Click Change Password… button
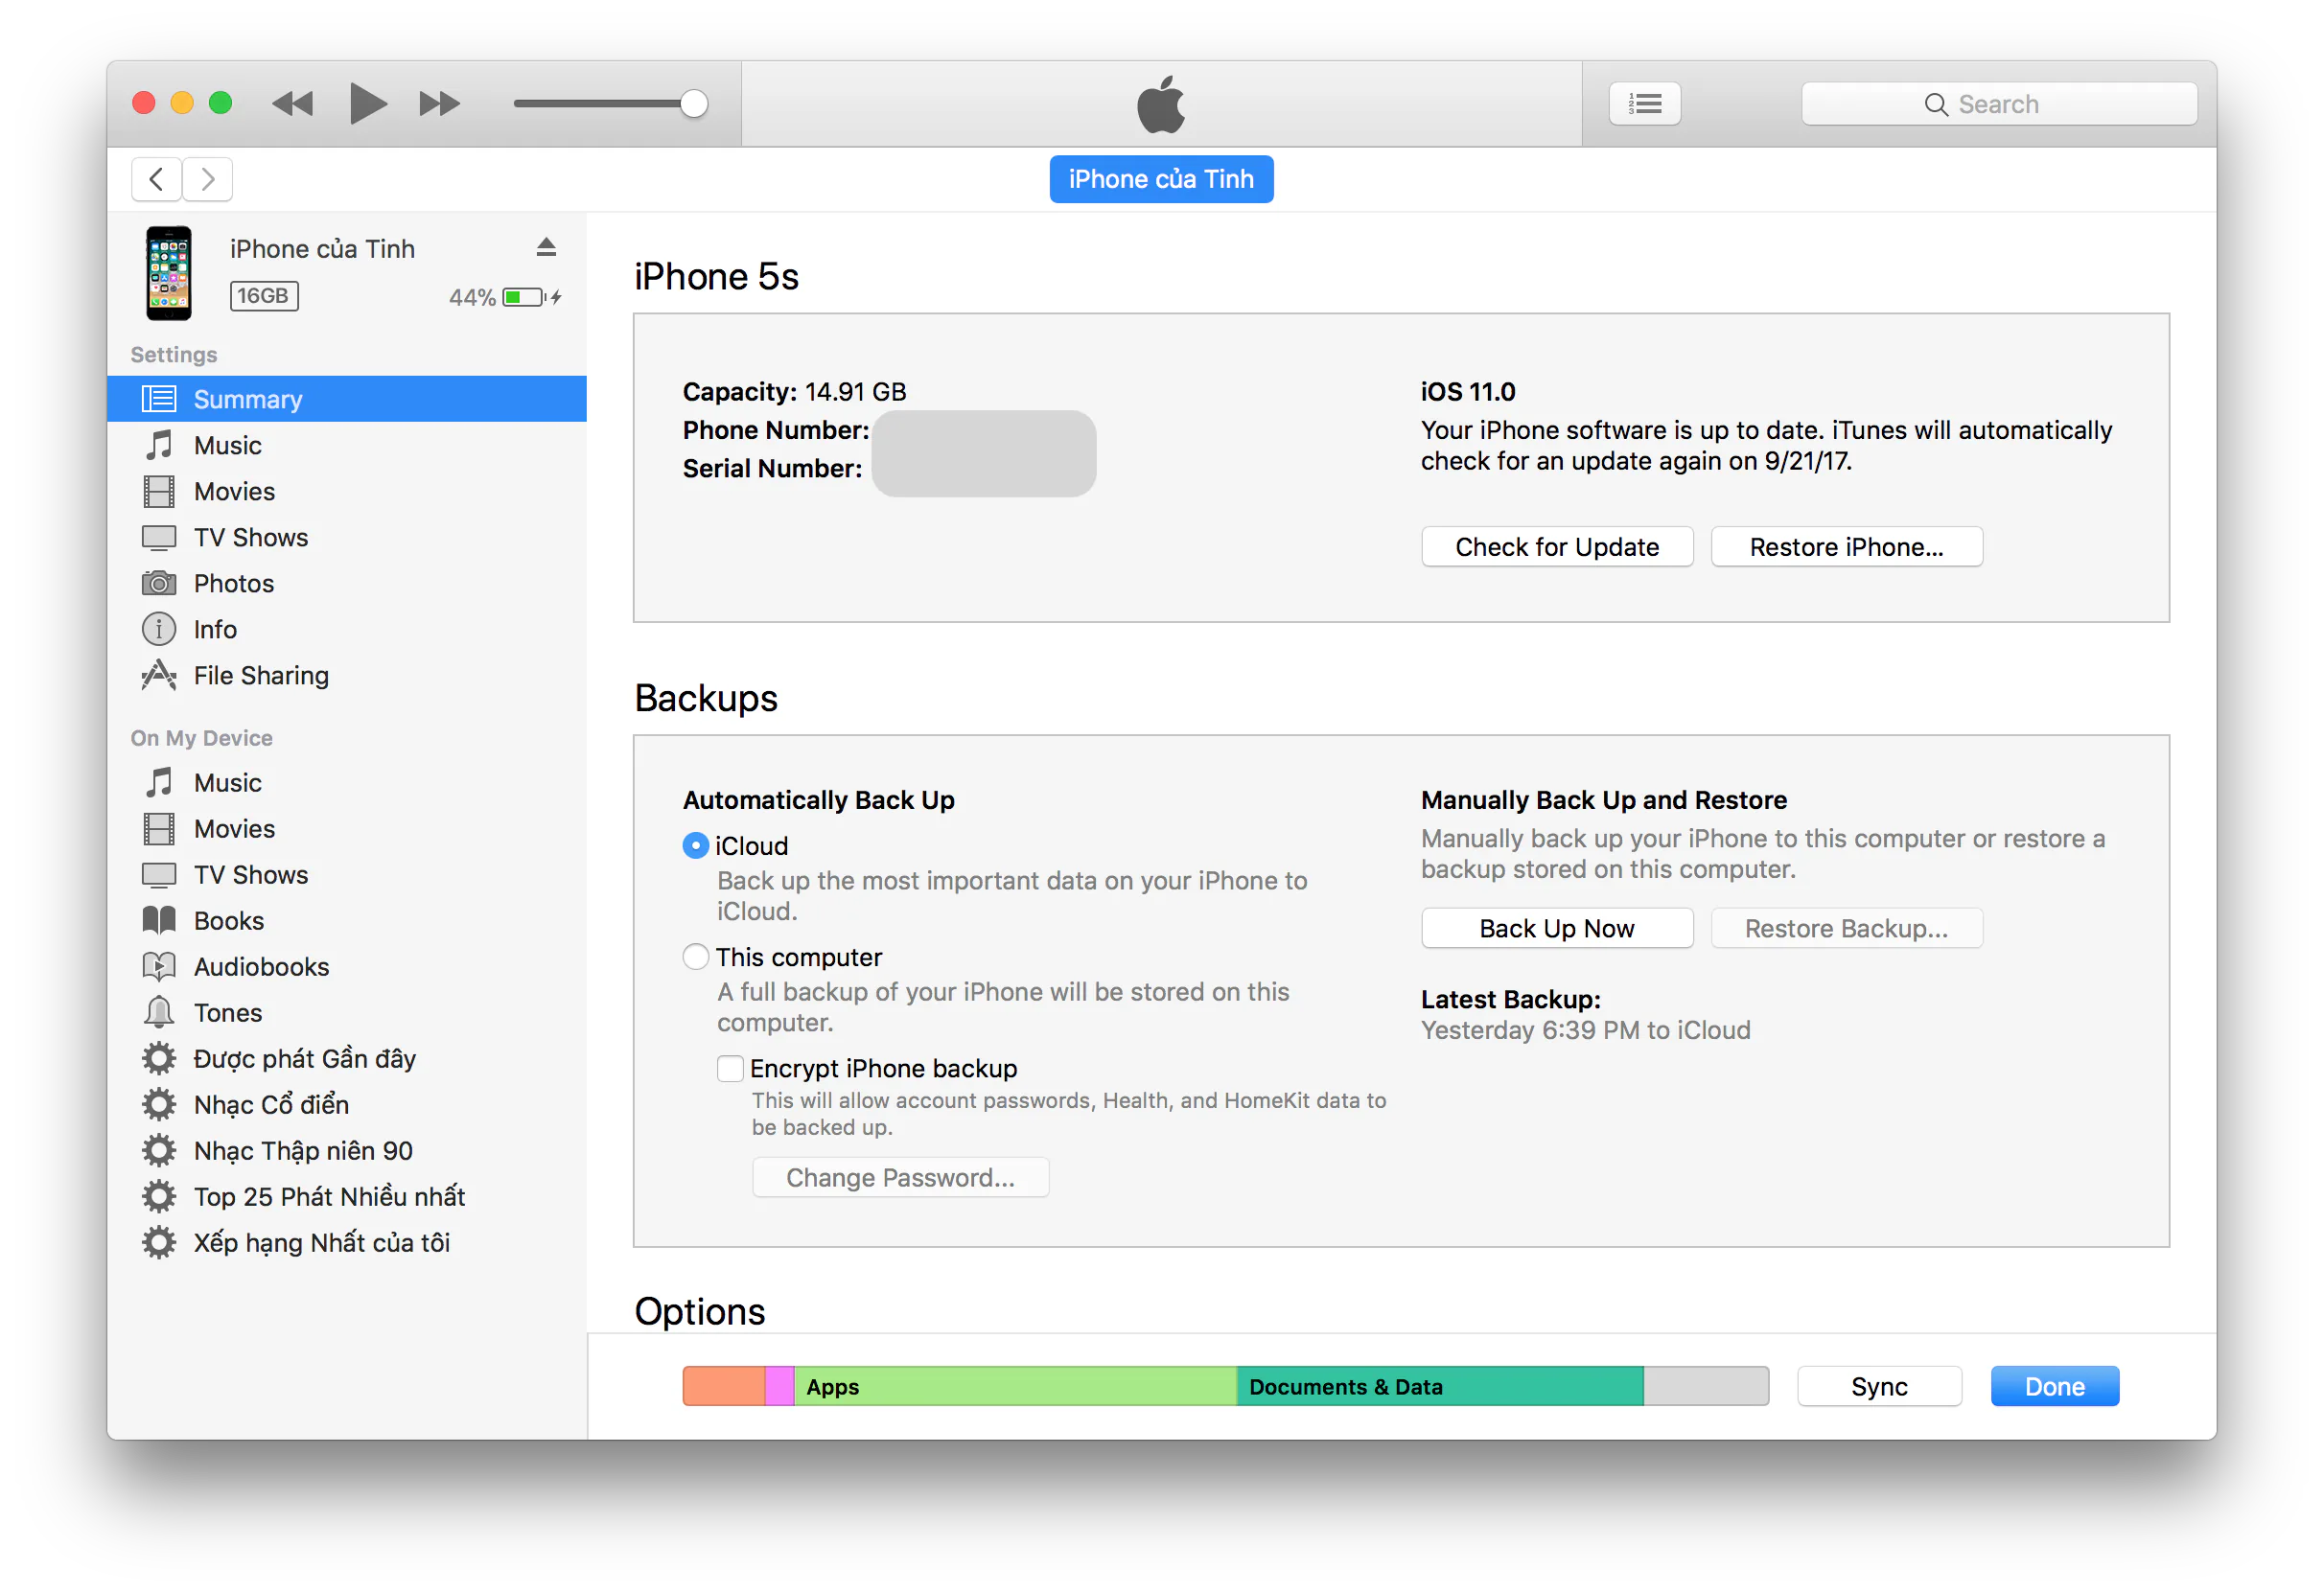The image size is (2324, 1593). pos(900,1178)
